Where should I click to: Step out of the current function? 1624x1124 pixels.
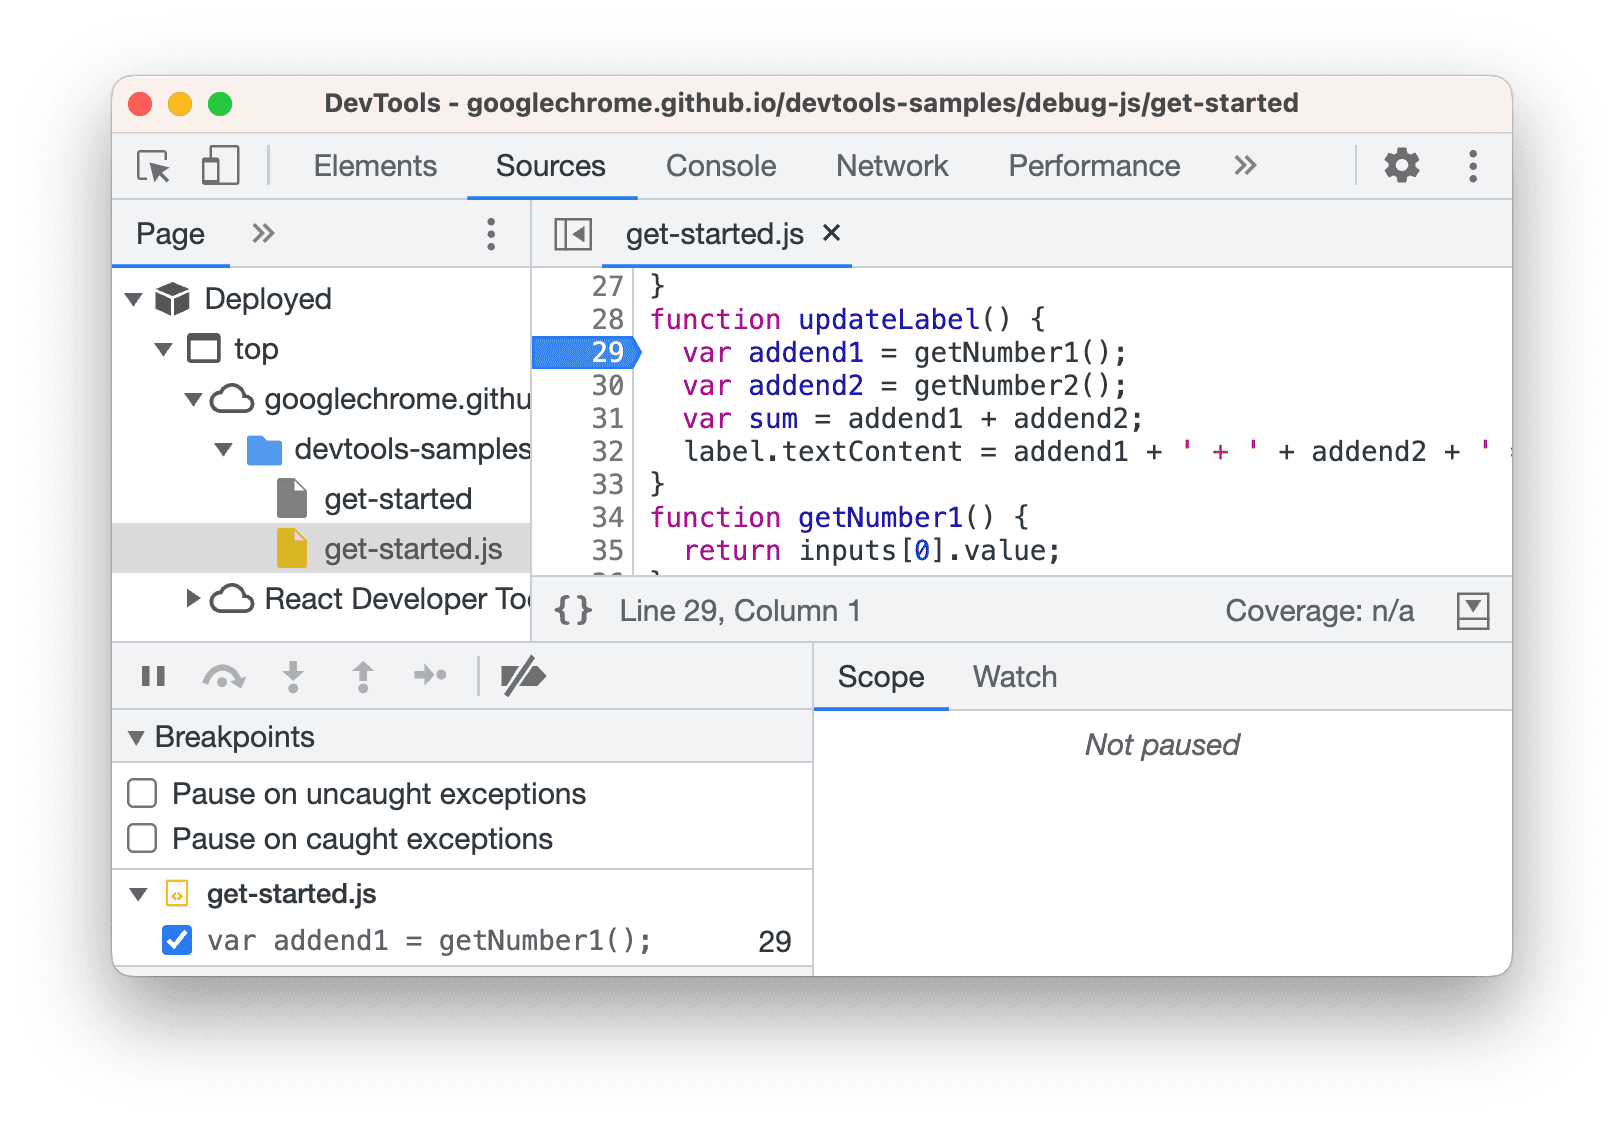(x=362, y=676)
